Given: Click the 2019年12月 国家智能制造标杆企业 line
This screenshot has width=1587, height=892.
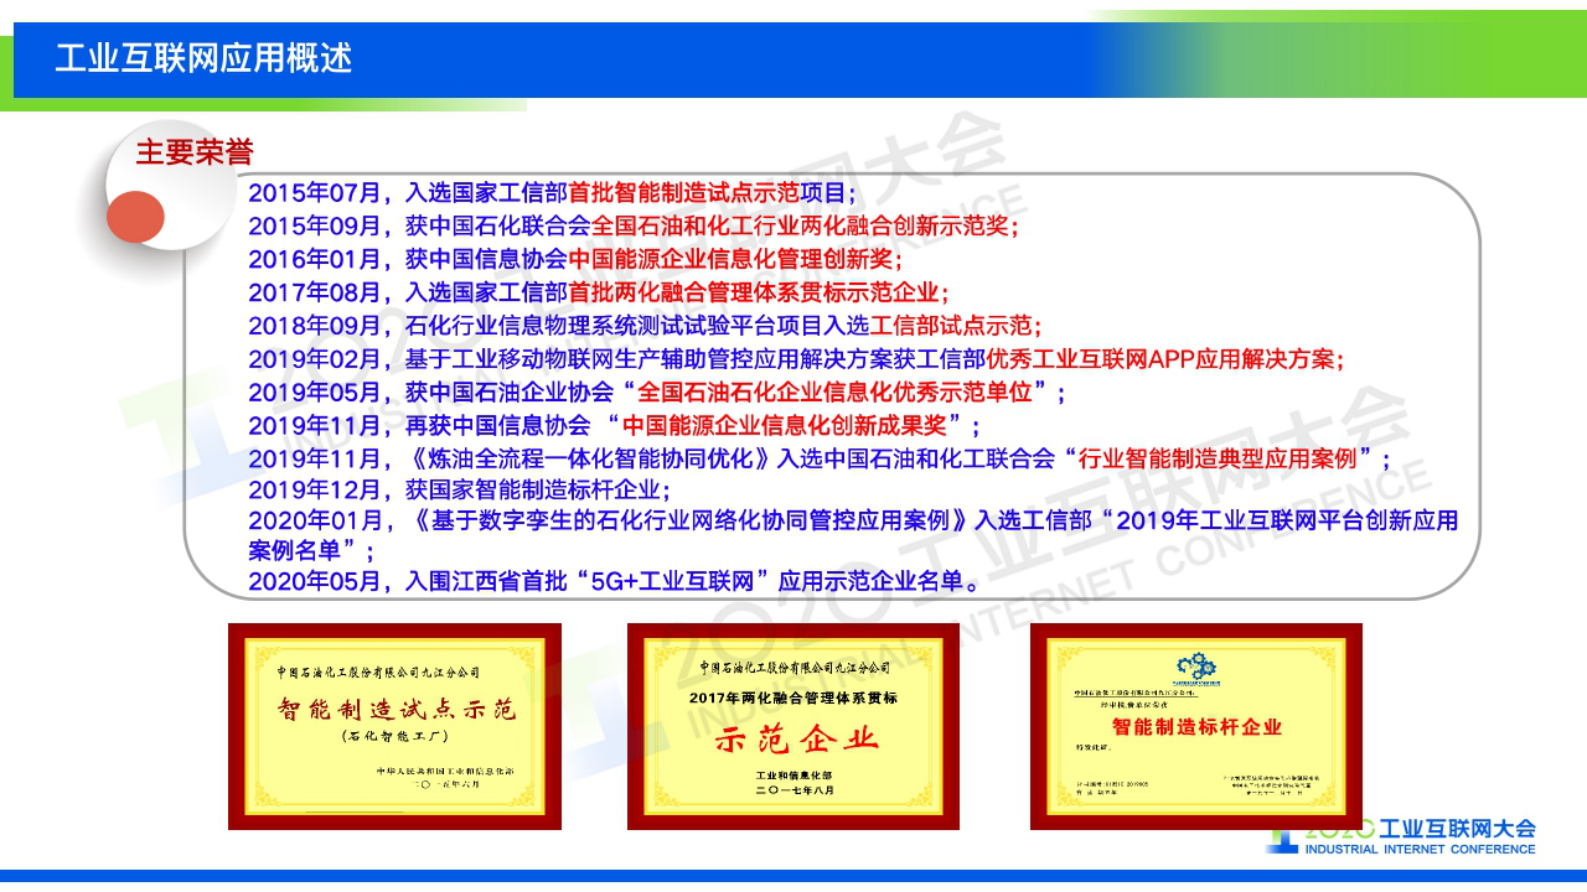Looking at the screenshot, I should [x=459, y=490].
